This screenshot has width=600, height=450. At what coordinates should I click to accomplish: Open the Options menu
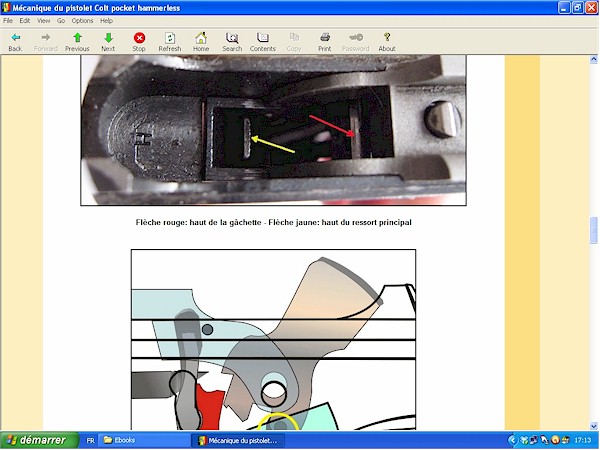(x=82, y=21)
